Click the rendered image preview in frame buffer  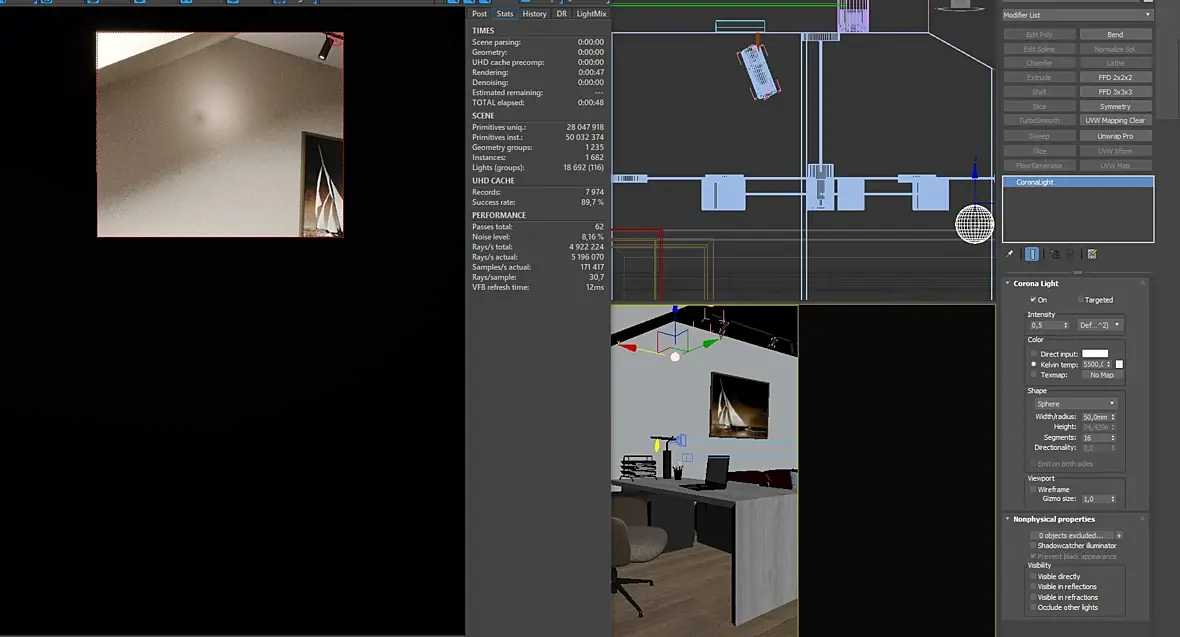(220, 134)
